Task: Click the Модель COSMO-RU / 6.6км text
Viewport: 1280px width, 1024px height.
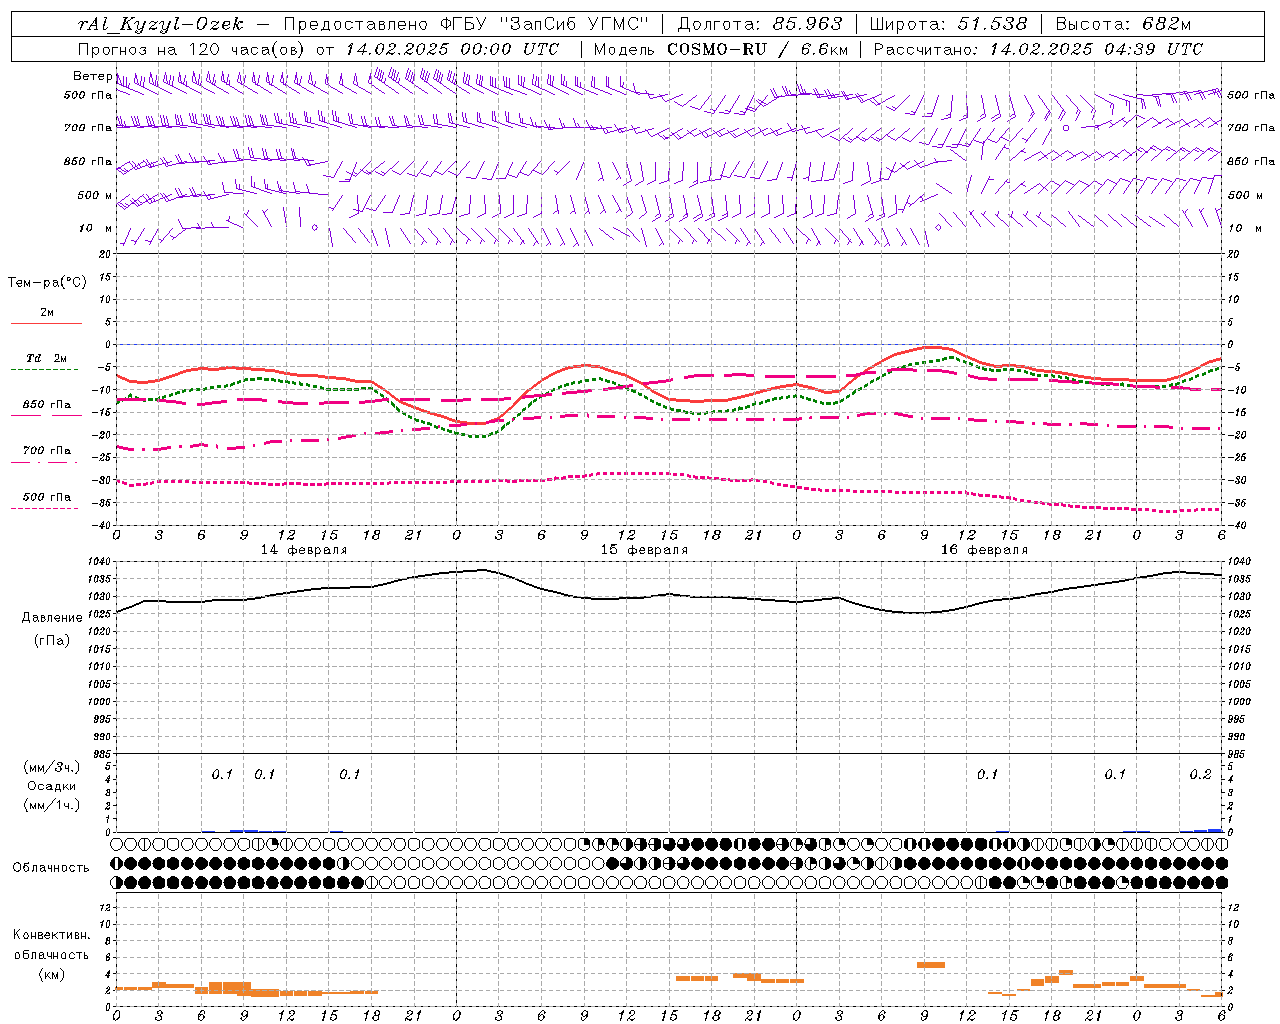Action: click(721, 49)
